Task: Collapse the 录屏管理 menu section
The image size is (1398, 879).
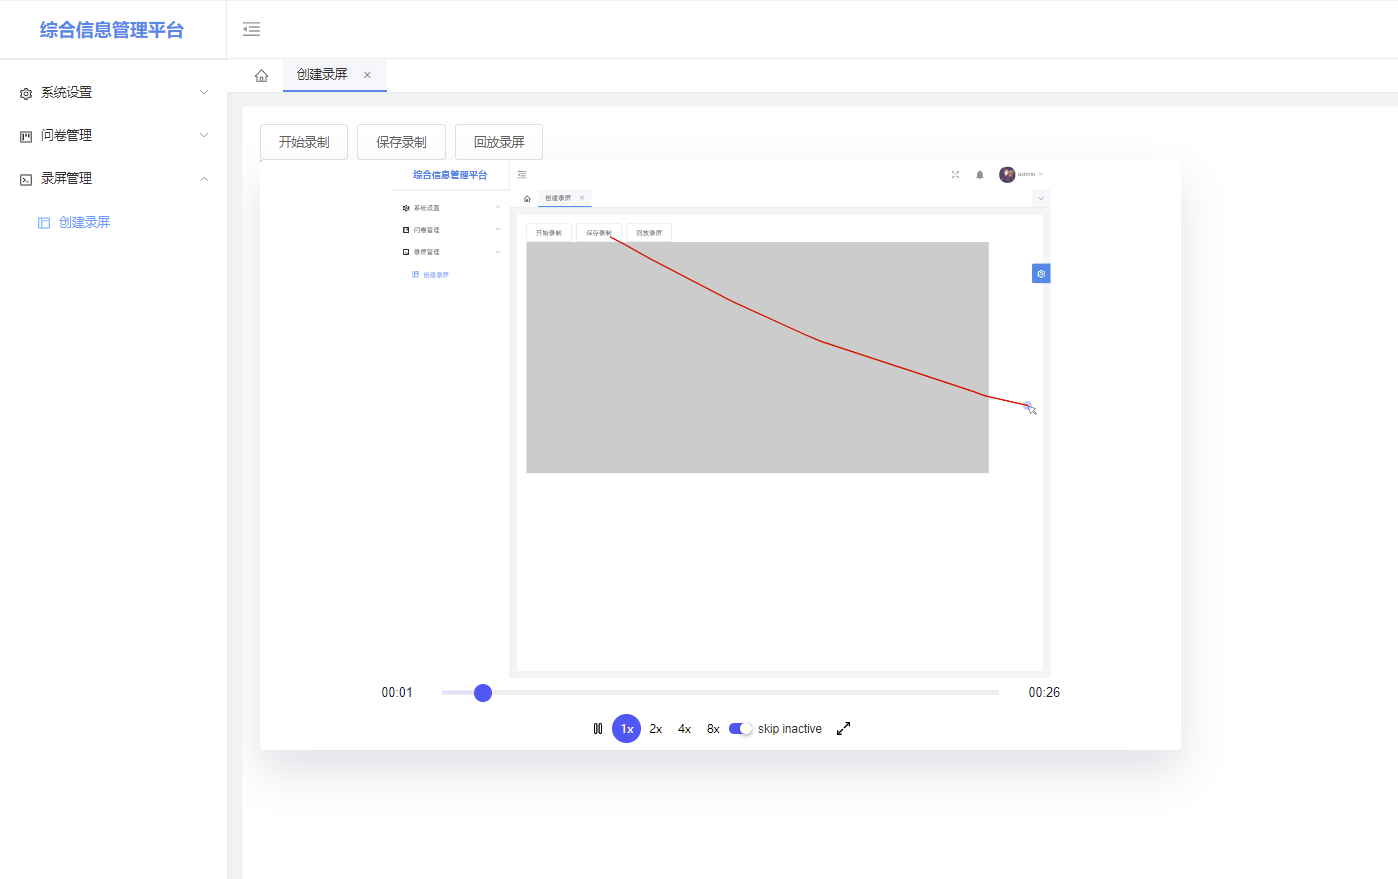Action: click(204, 178)
